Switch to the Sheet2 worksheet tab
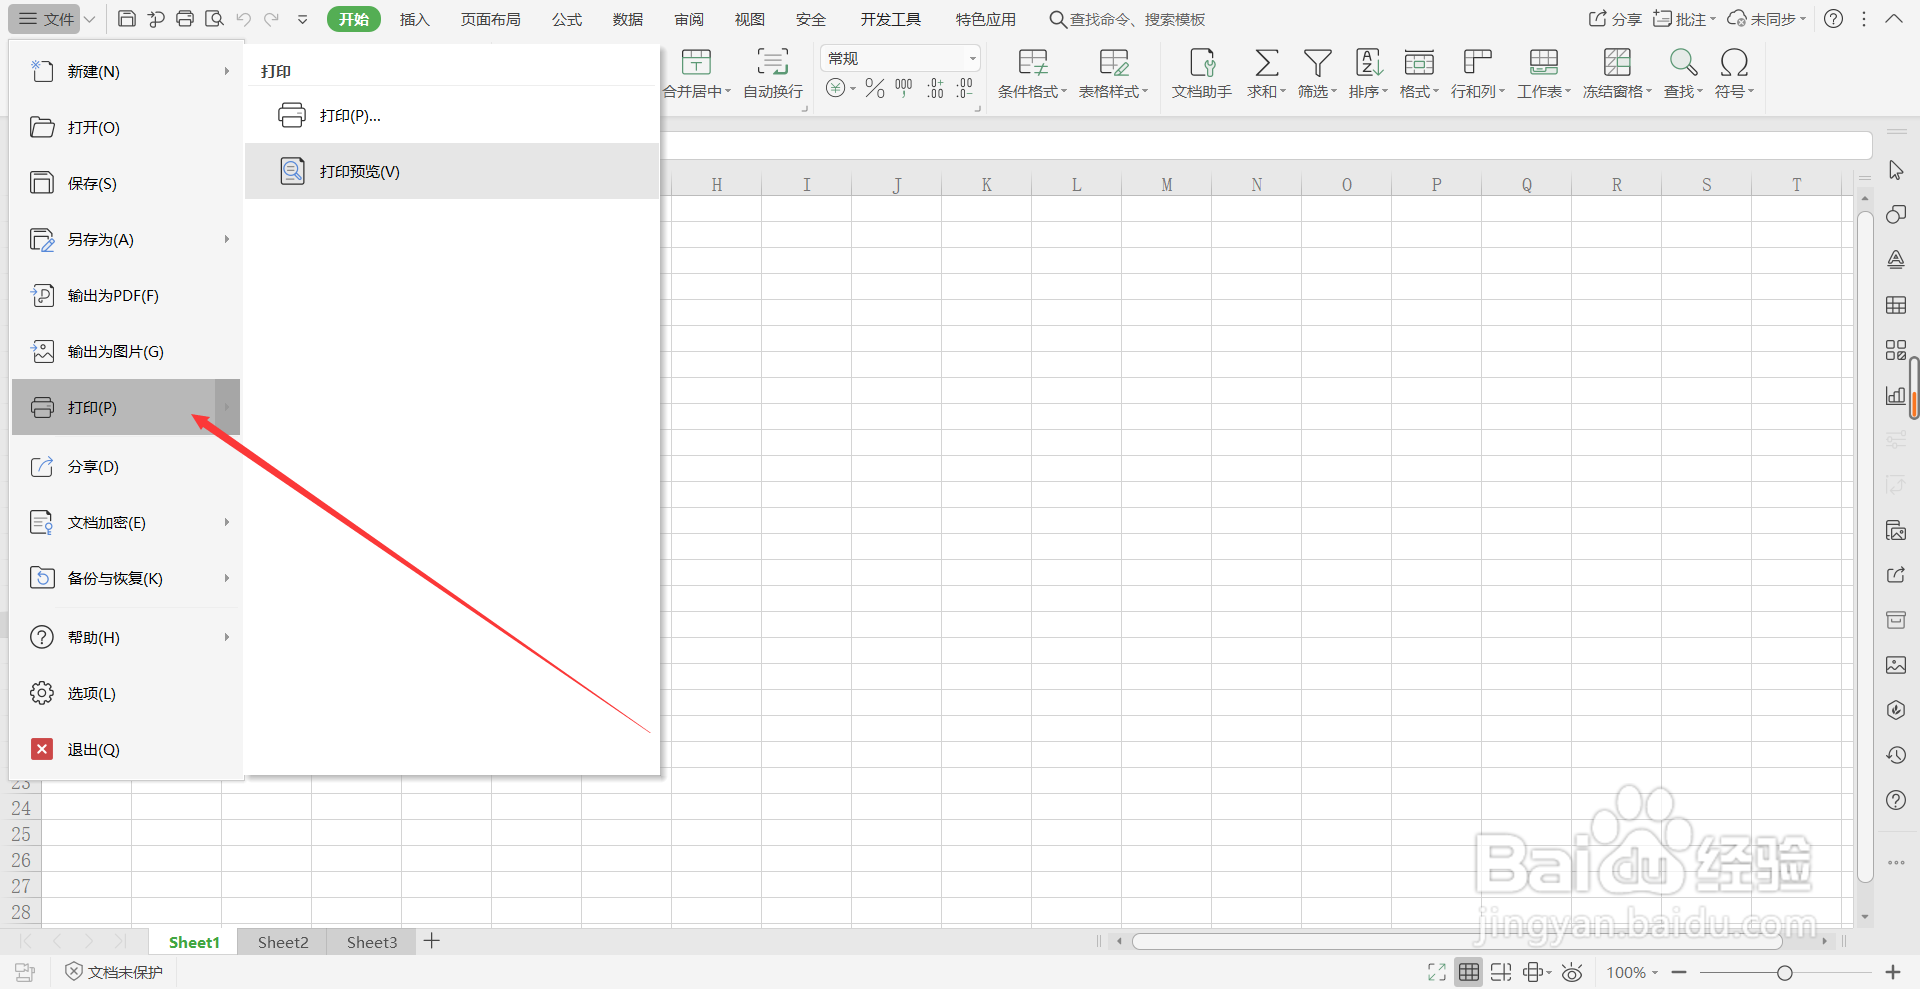Viewport: 1920px width, 989px height. [x=283, y=942]
